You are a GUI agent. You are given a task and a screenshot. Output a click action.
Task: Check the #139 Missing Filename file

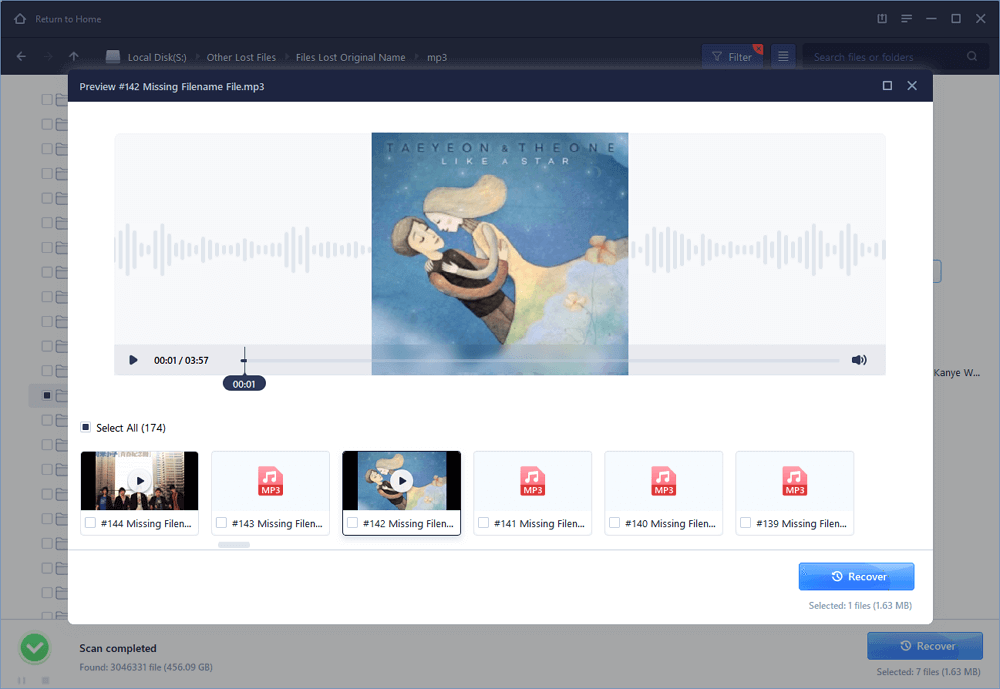[x=746, y=522]
